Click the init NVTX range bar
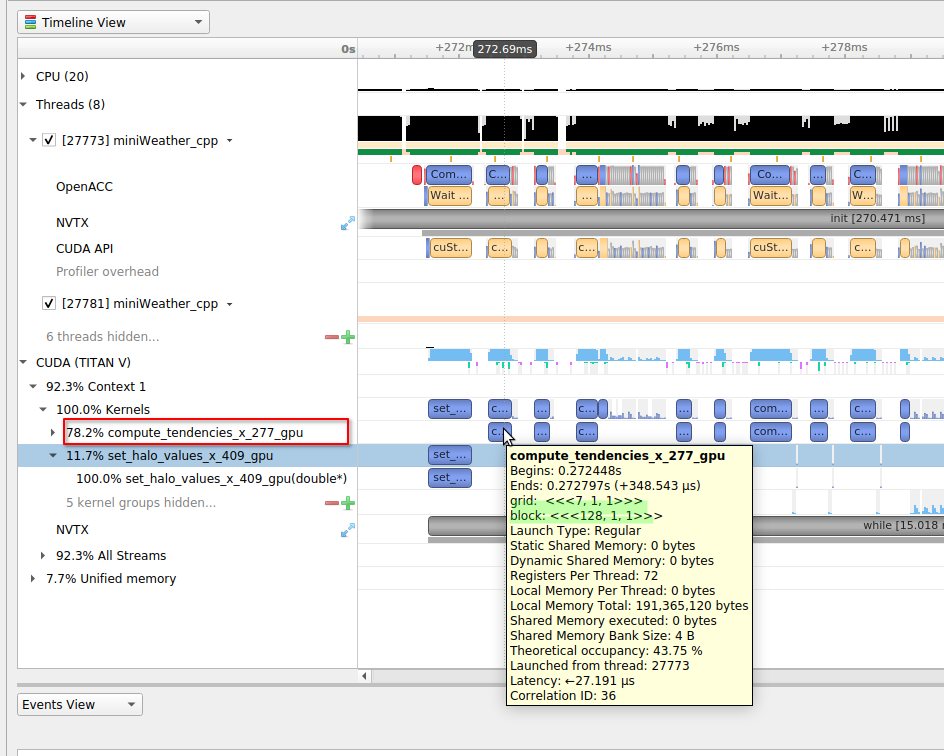 click(650, 218)
